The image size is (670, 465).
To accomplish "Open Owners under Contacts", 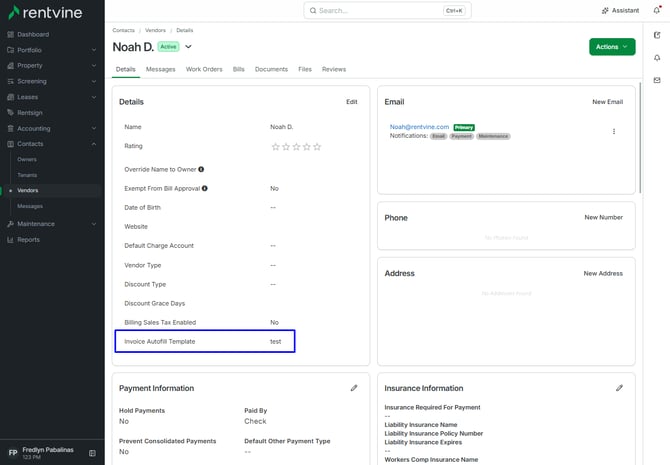I will (x=27, y=159).
